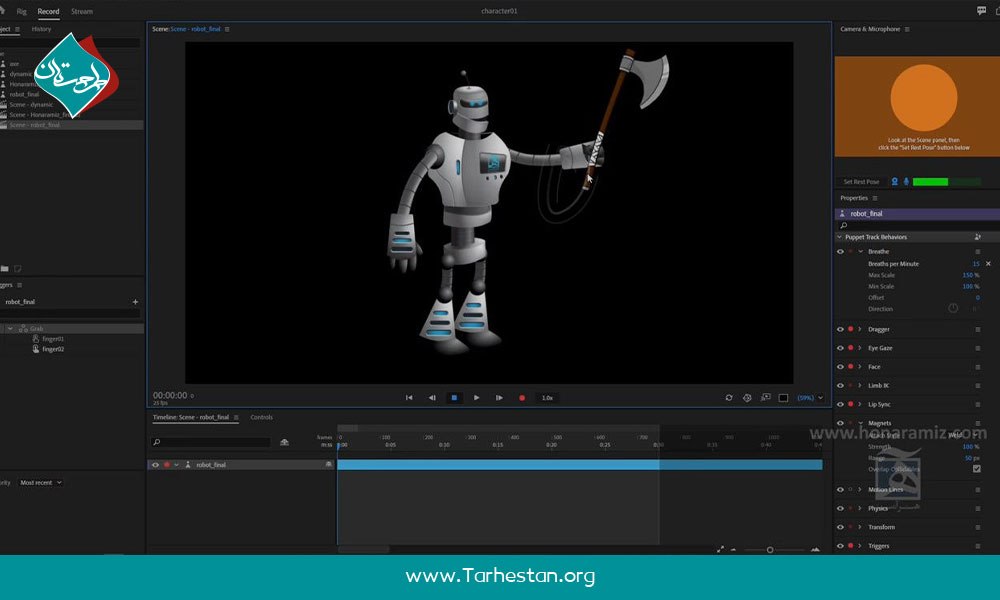
Task: Toggle visibility of the Lip Sync behavior
Action: click(841, 404)
